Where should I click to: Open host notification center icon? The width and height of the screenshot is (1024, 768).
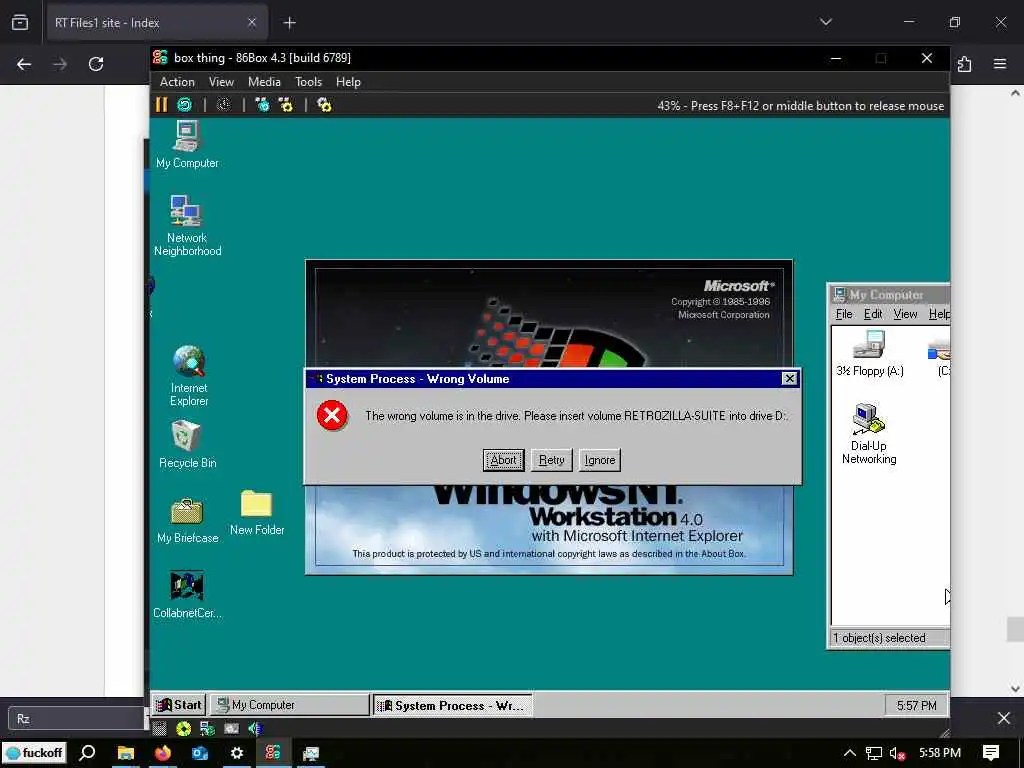tap(991, 753)
